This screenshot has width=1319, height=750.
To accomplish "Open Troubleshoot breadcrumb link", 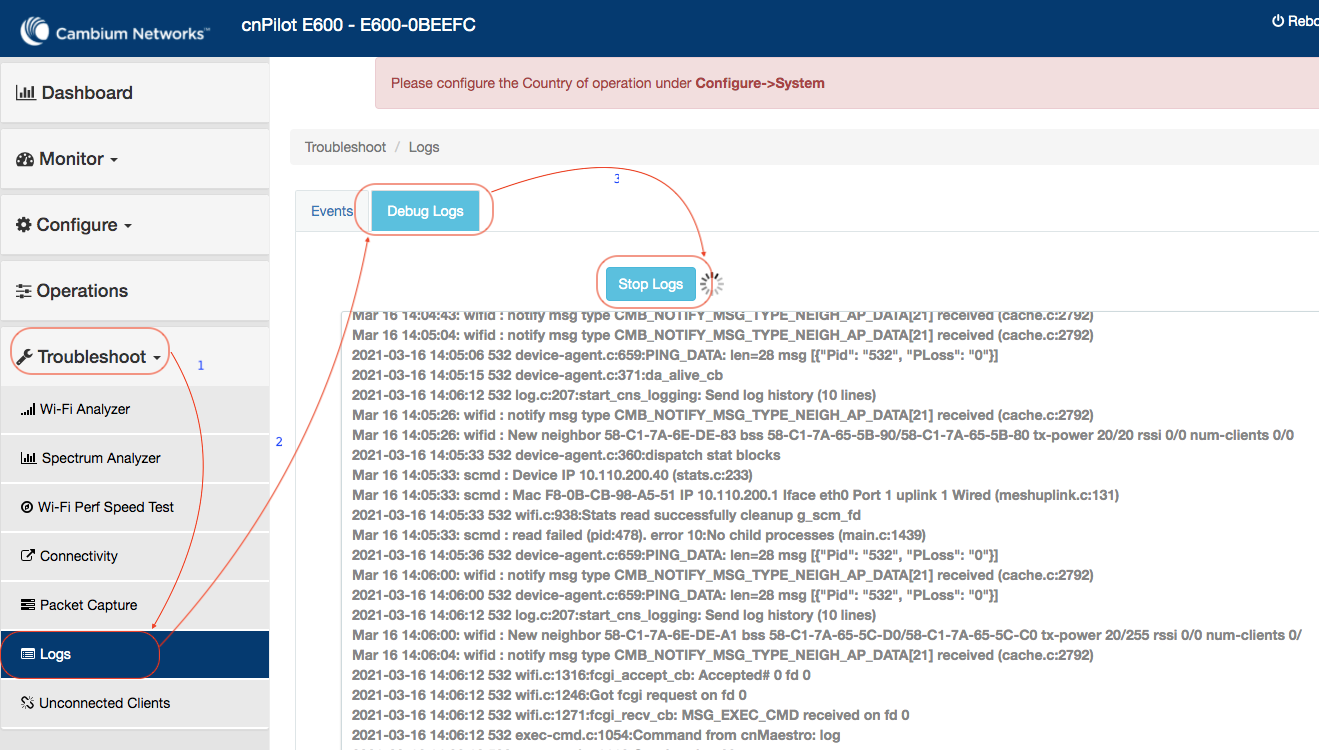I will pos(345,147).
